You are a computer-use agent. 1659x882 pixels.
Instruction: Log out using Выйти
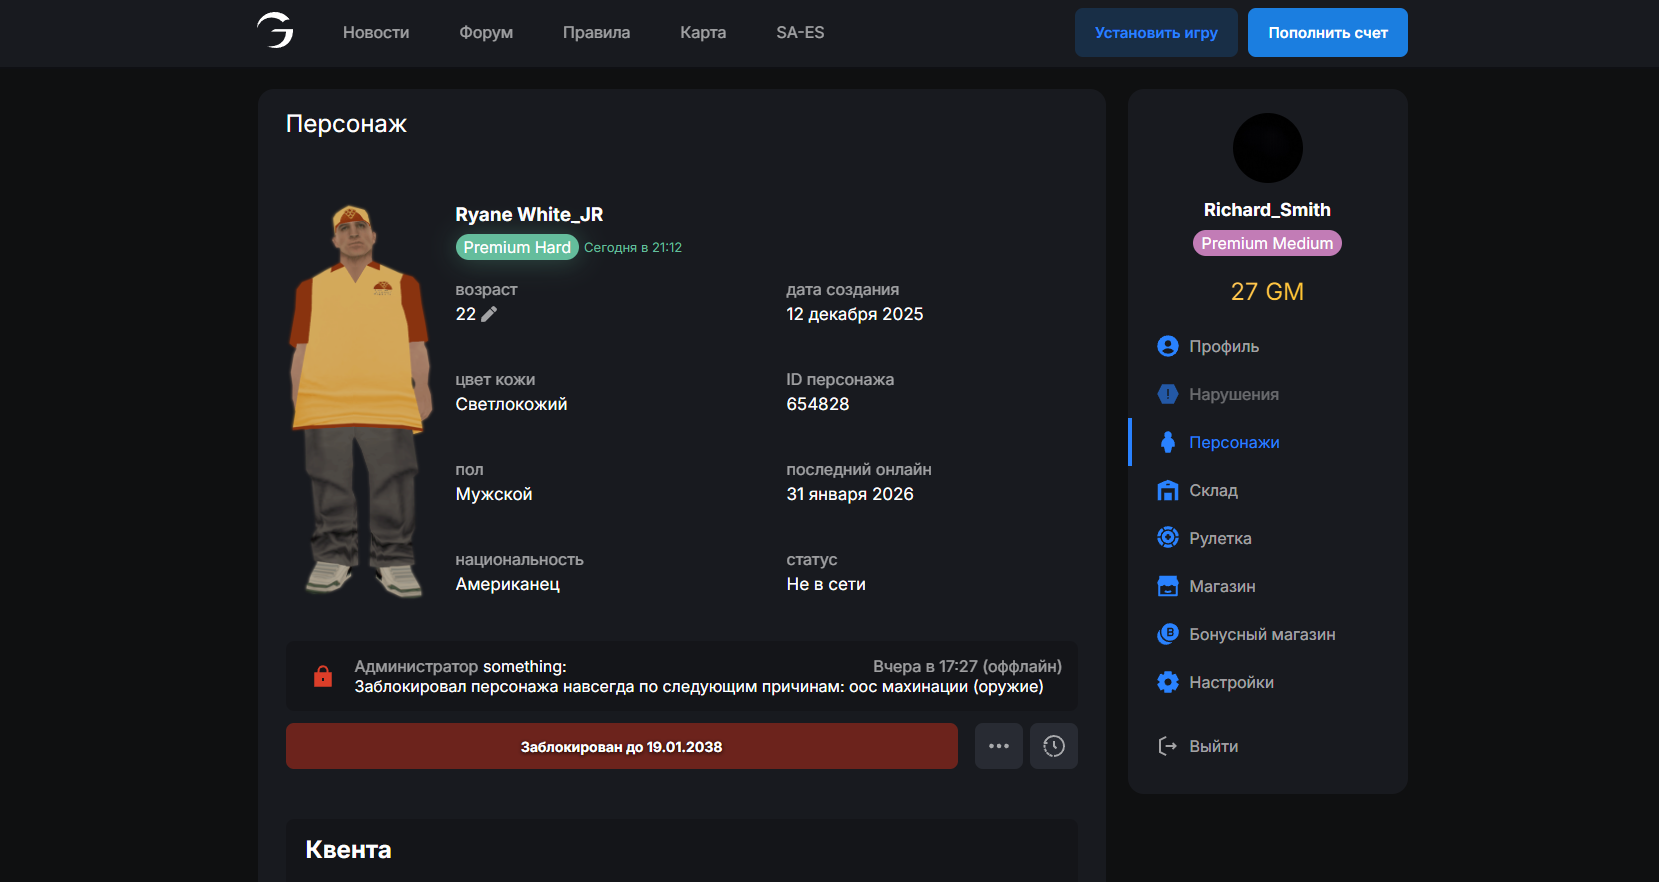pos(1212,746)
